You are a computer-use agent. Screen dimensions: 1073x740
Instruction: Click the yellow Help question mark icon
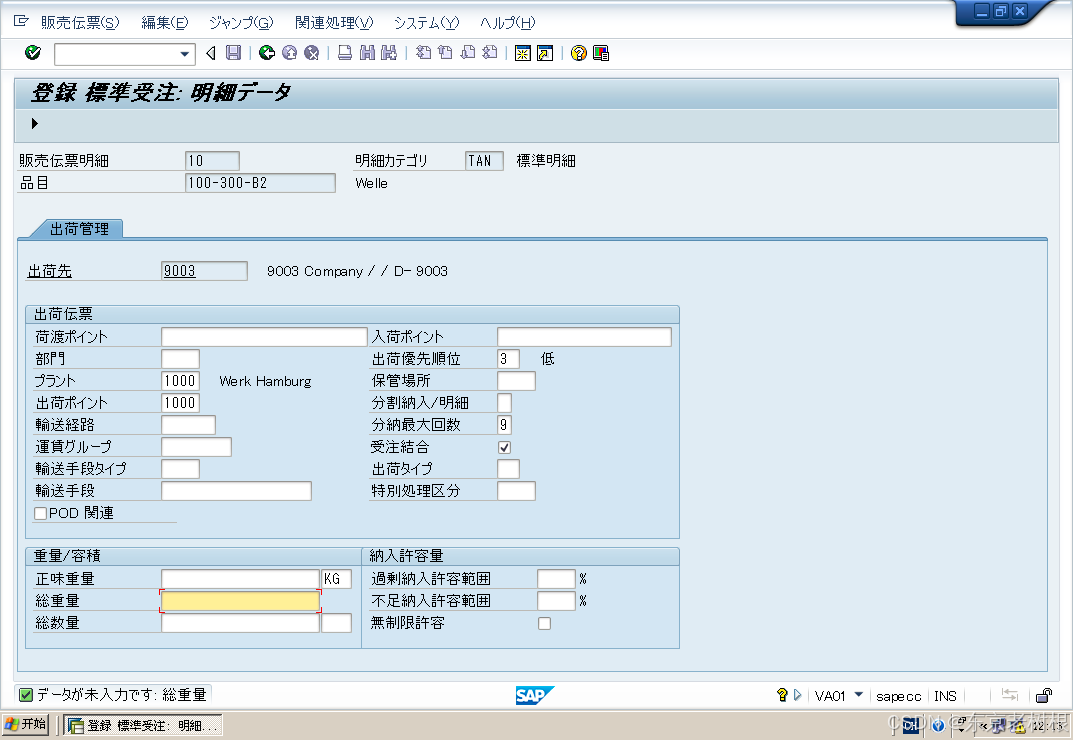tap(579, 53)
